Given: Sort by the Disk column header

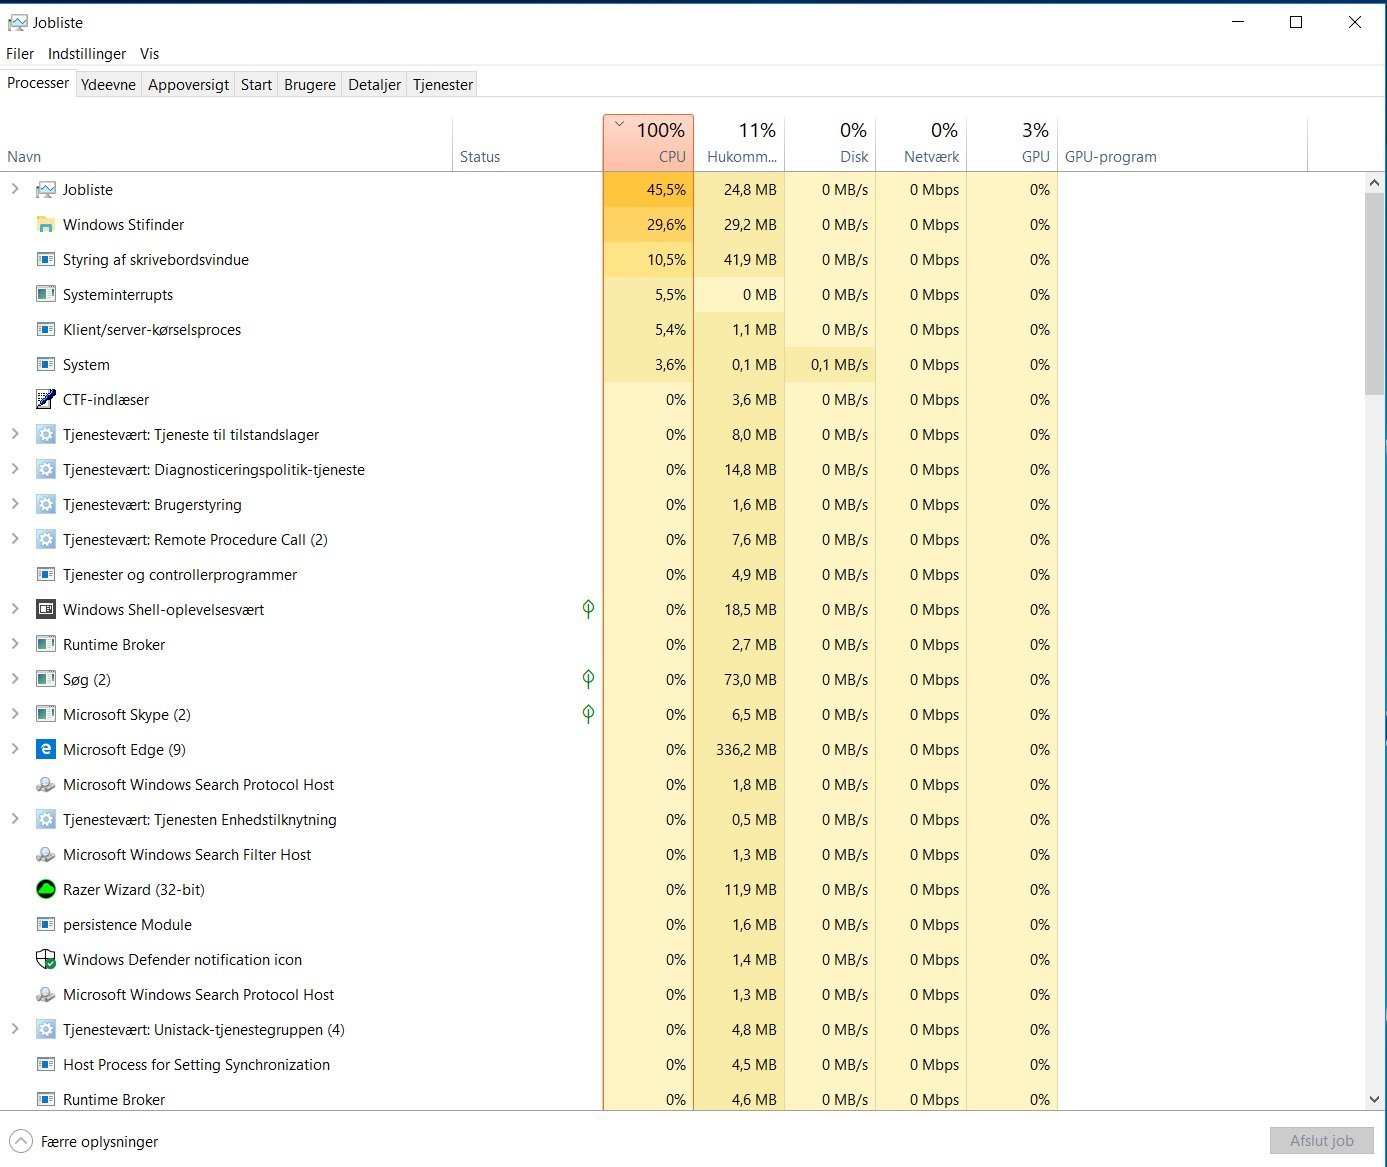Looking at the screenshot, I should click(x=830, y=143).
